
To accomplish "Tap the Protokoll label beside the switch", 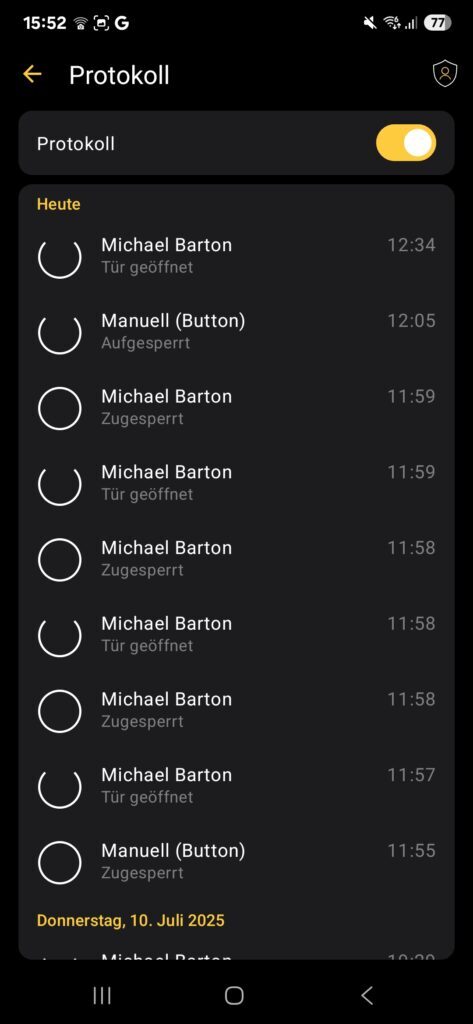I will point(76,144).
